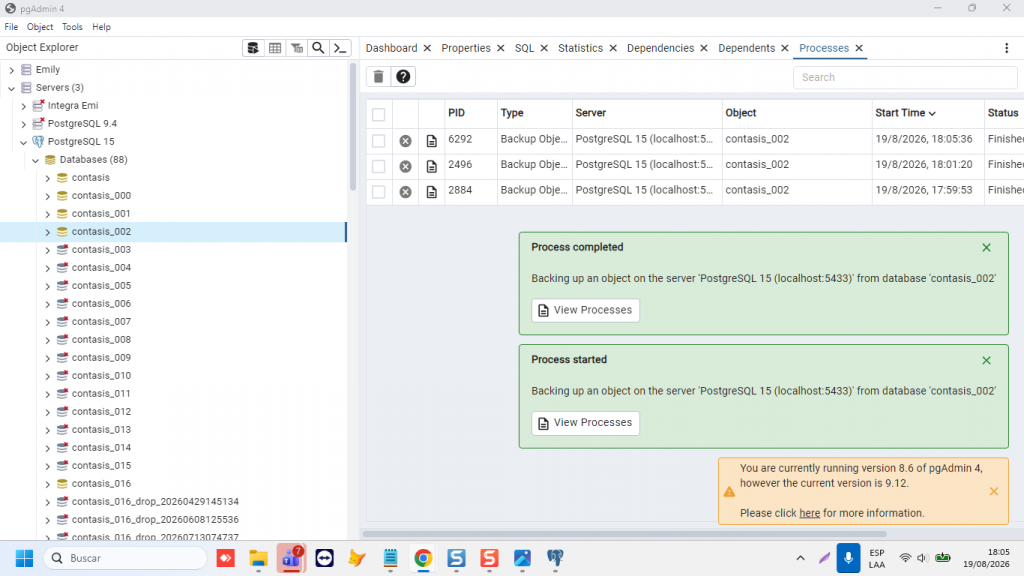The image size is (1024, 576).
Task: Open TeamViewer from the taskbar
Action: tap(325, 558)
